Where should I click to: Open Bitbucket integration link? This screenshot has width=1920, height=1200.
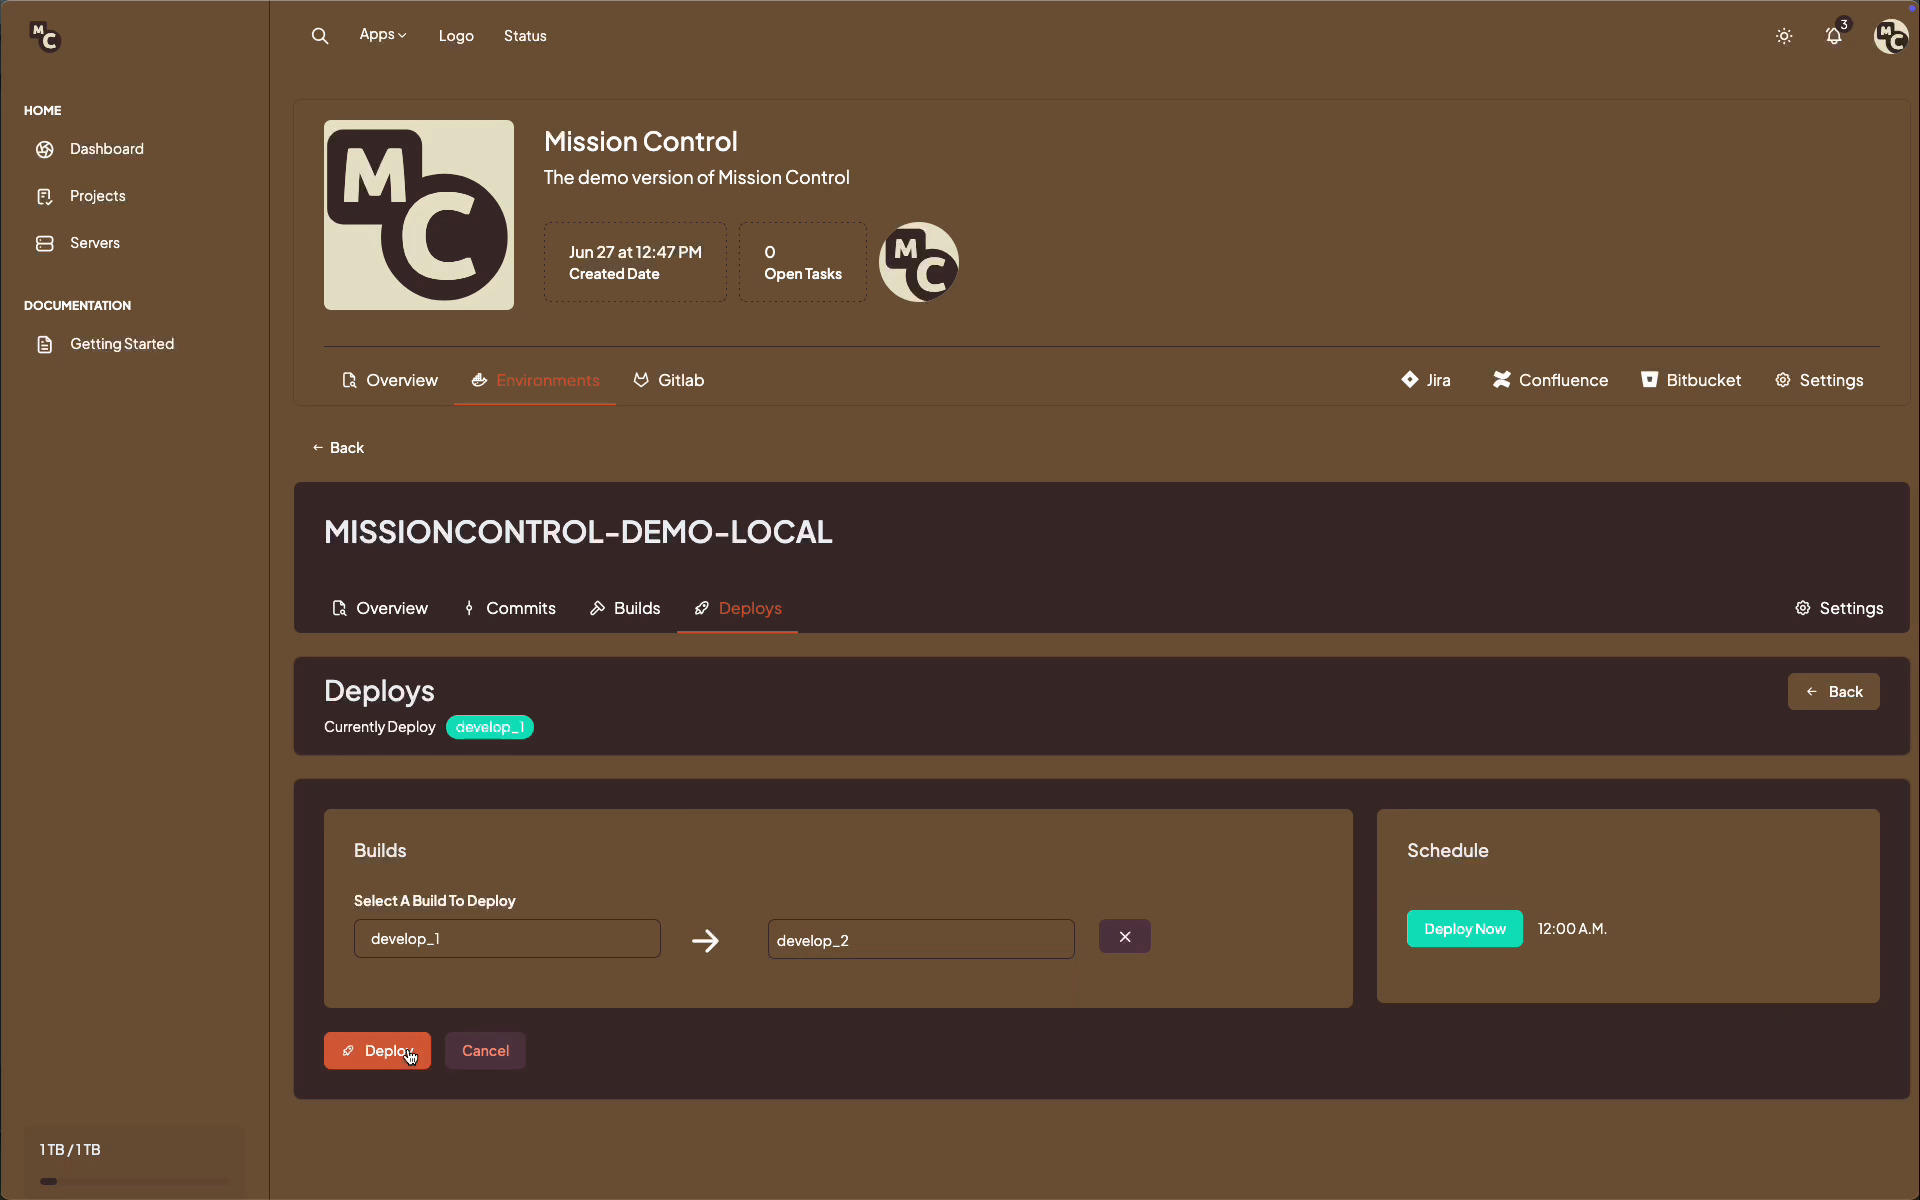coord(1691,380)
